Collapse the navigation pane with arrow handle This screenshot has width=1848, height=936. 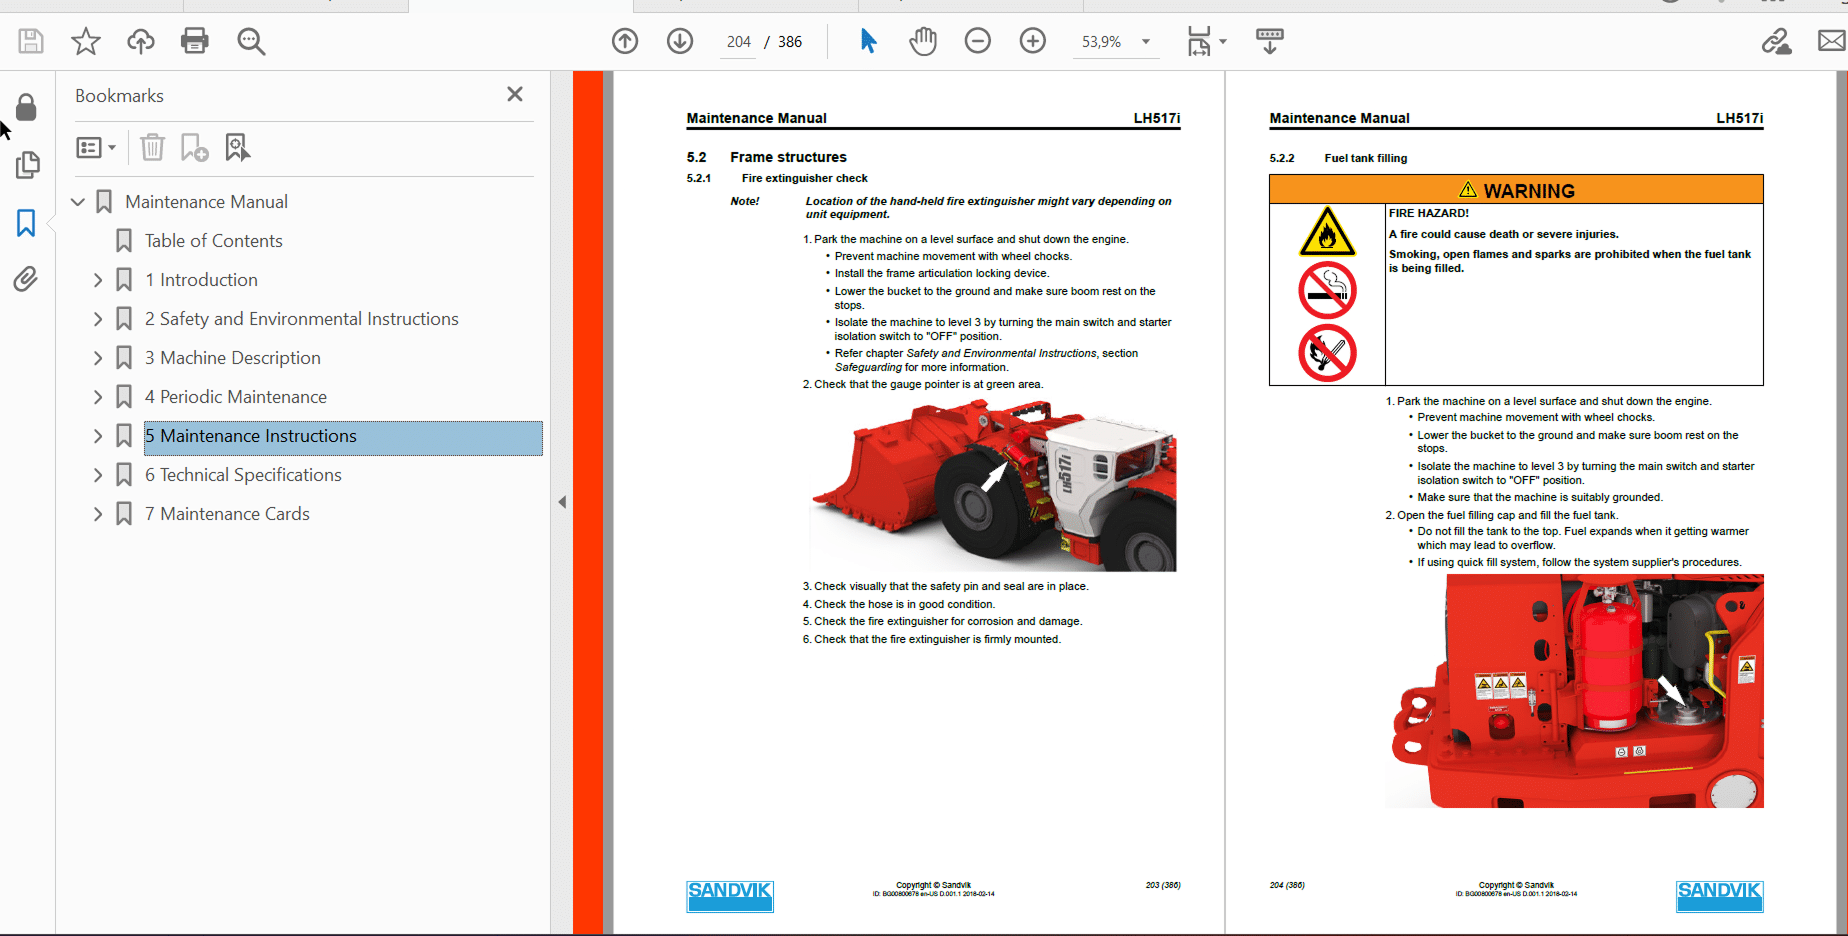click(x=562, y=502)
